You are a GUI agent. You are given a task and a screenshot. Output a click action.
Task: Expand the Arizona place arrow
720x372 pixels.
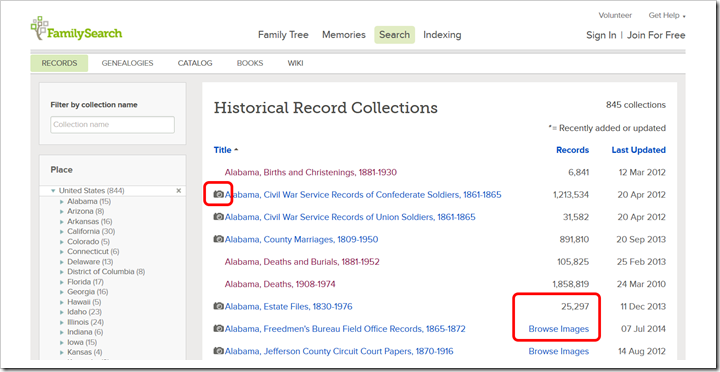tap(62, 211)
